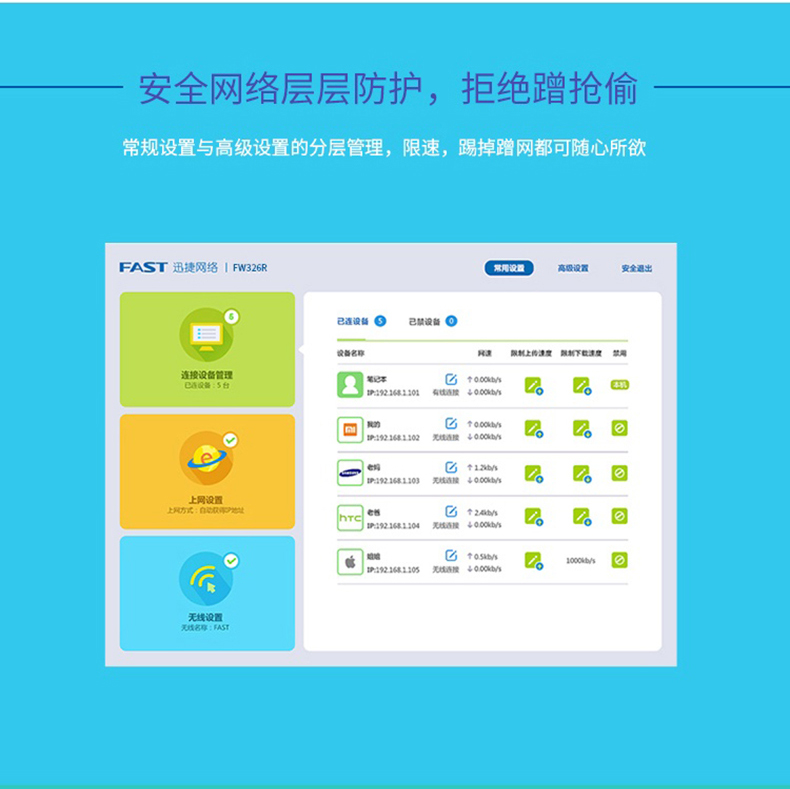
Task: Select the 常用设置 common settings button
Action: point(509,268)
